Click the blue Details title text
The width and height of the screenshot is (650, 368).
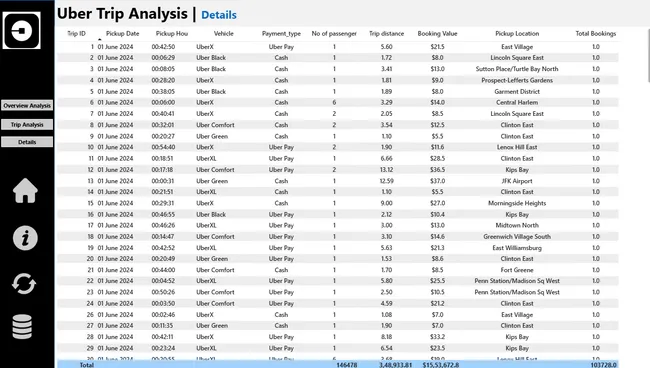click(219, 15)
